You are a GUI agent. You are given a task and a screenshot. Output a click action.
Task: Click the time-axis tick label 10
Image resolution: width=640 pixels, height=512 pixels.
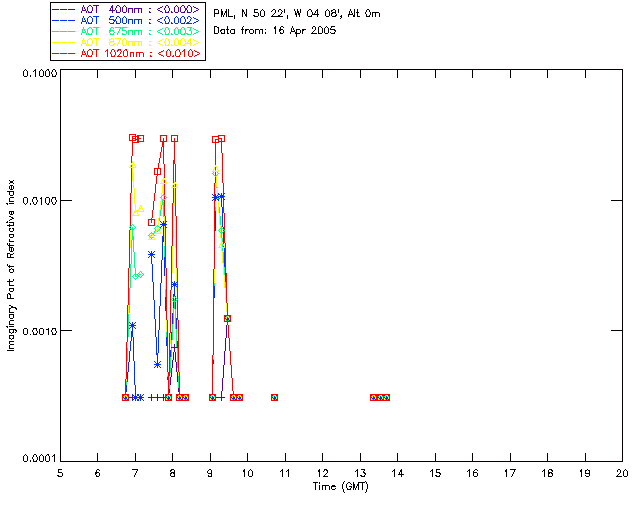pos(248,473)
